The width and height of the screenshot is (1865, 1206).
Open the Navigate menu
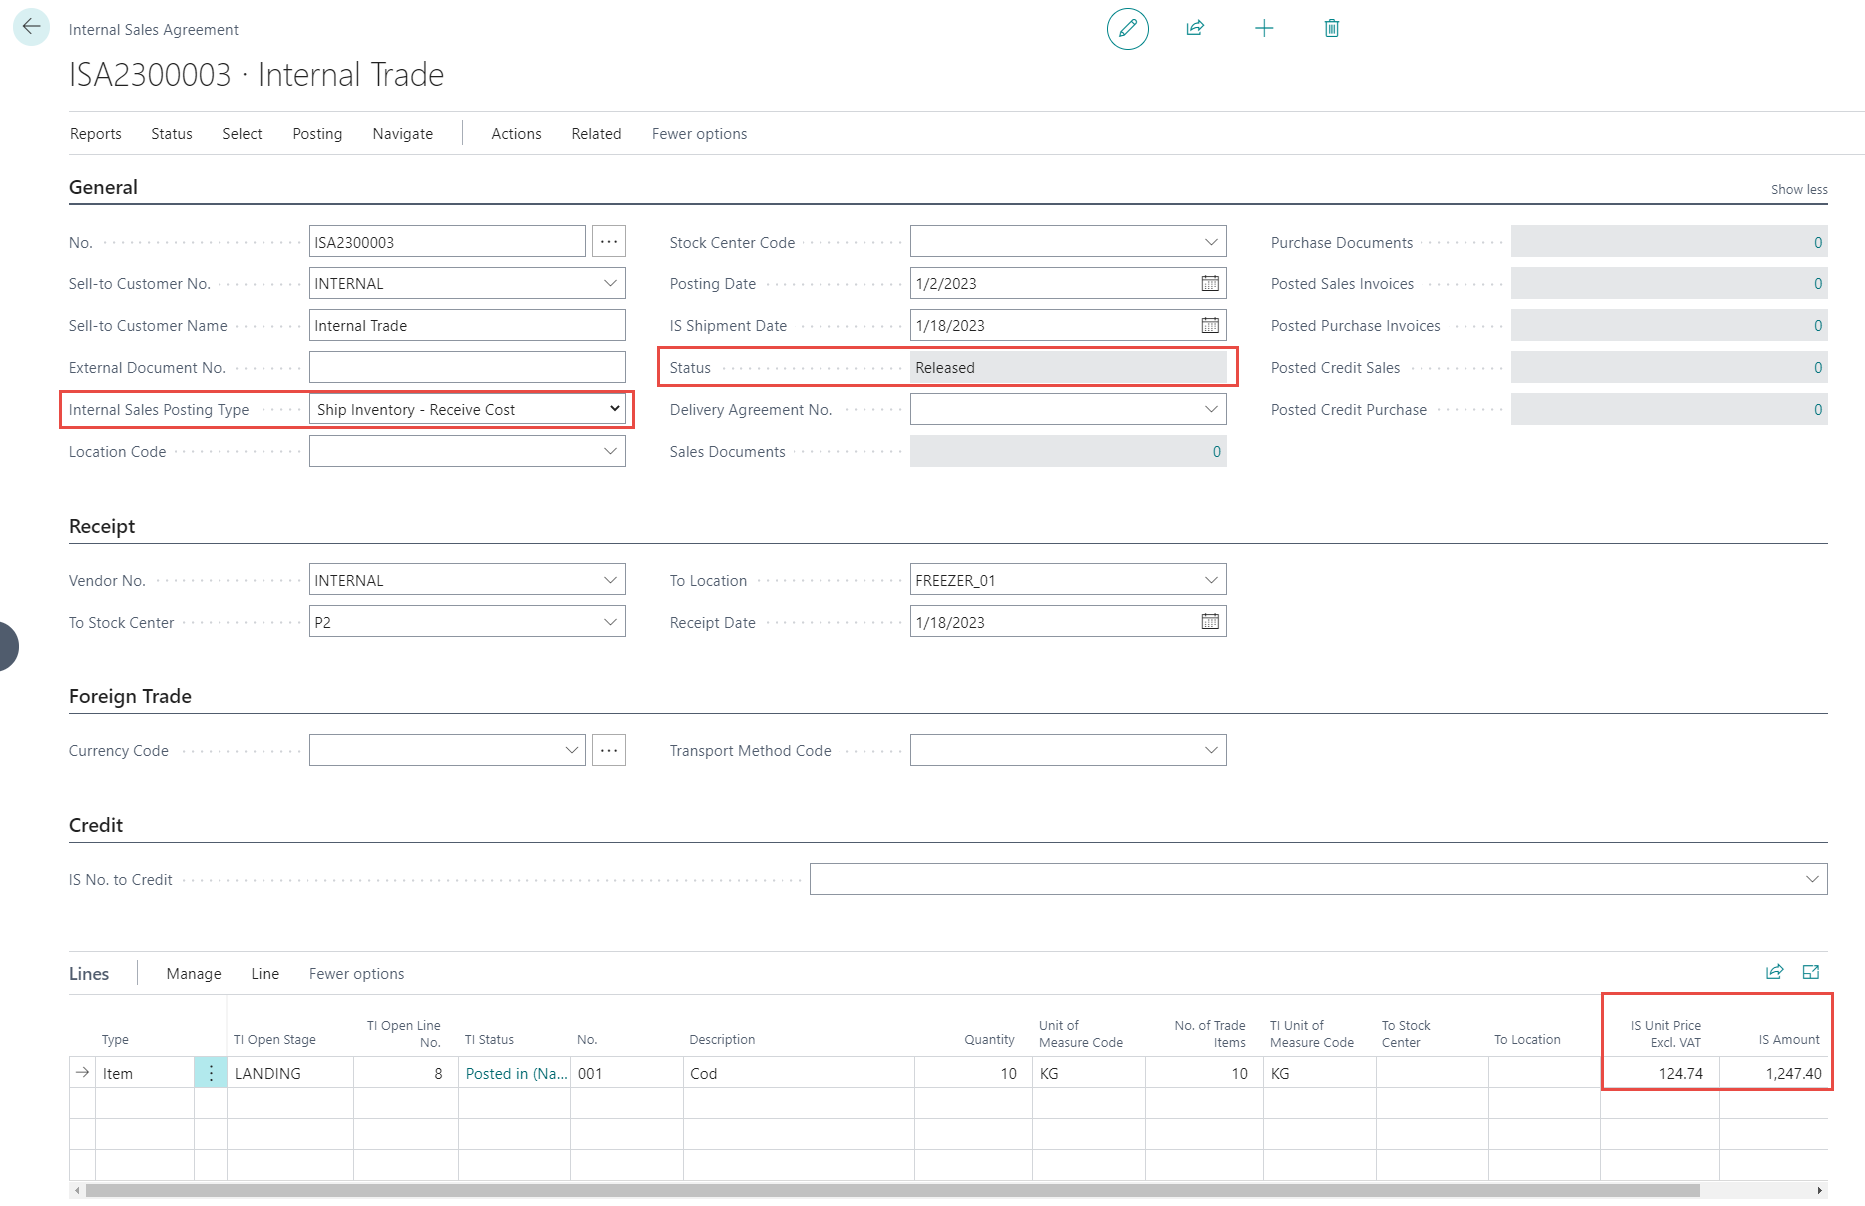[x=402, y=134]
